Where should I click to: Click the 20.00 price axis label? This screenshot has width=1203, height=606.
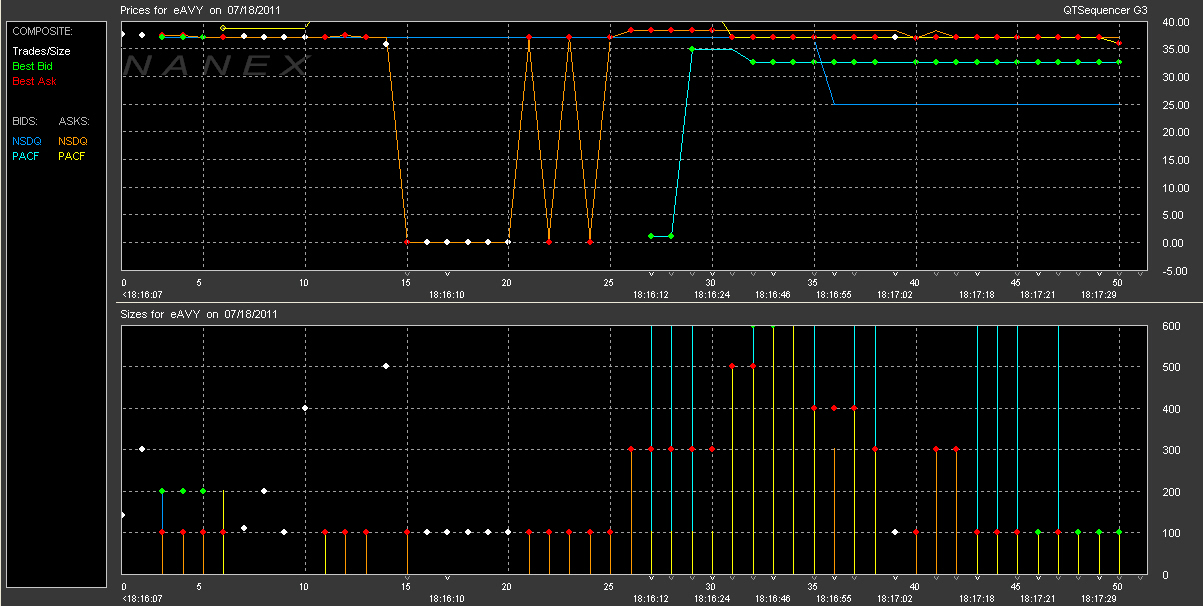[1174, 132]
